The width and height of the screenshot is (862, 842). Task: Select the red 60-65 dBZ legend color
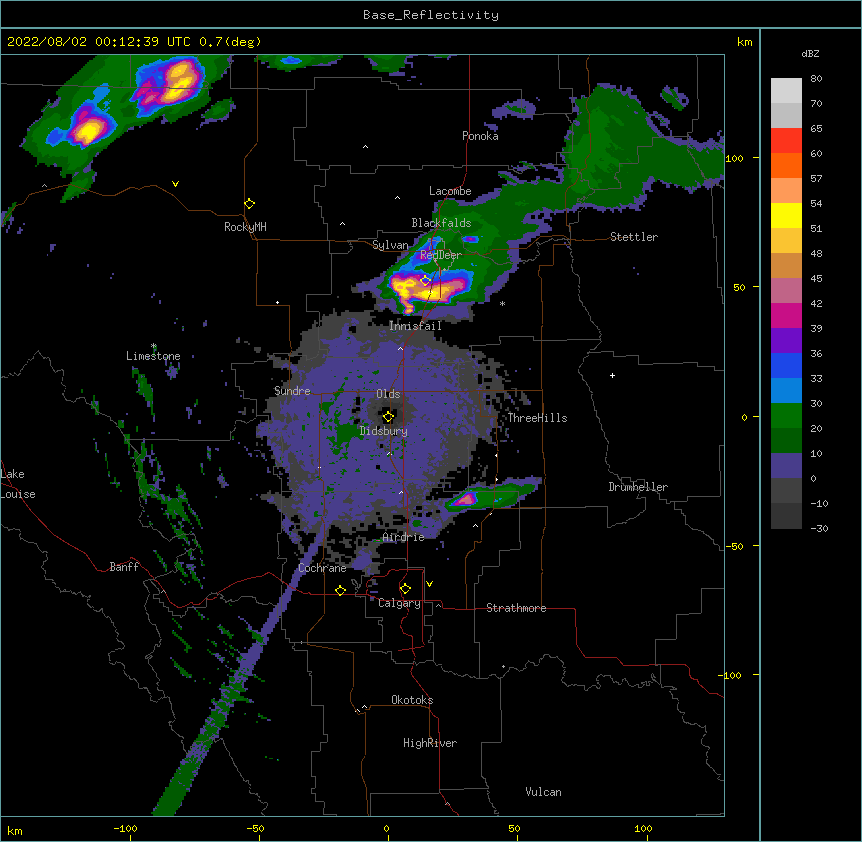pyautogui.click(x=786, y=141)
